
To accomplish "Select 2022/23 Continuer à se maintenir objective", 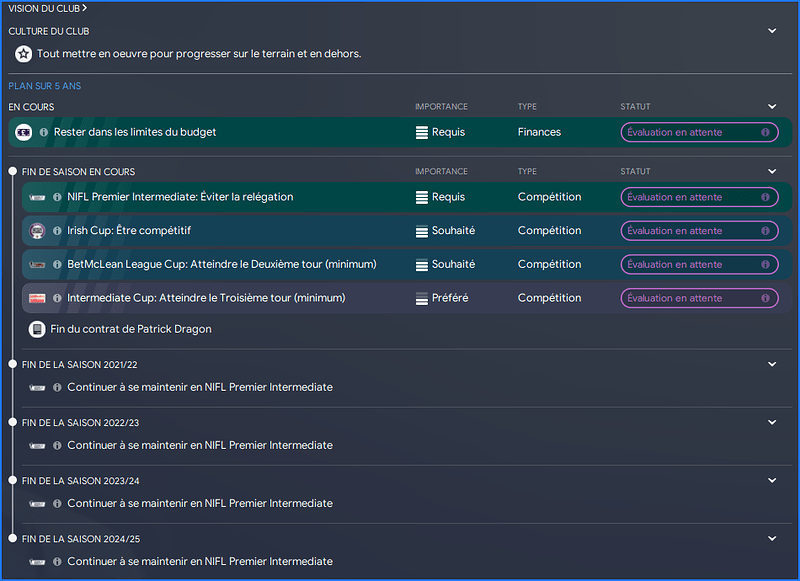I will coord(200,445).
